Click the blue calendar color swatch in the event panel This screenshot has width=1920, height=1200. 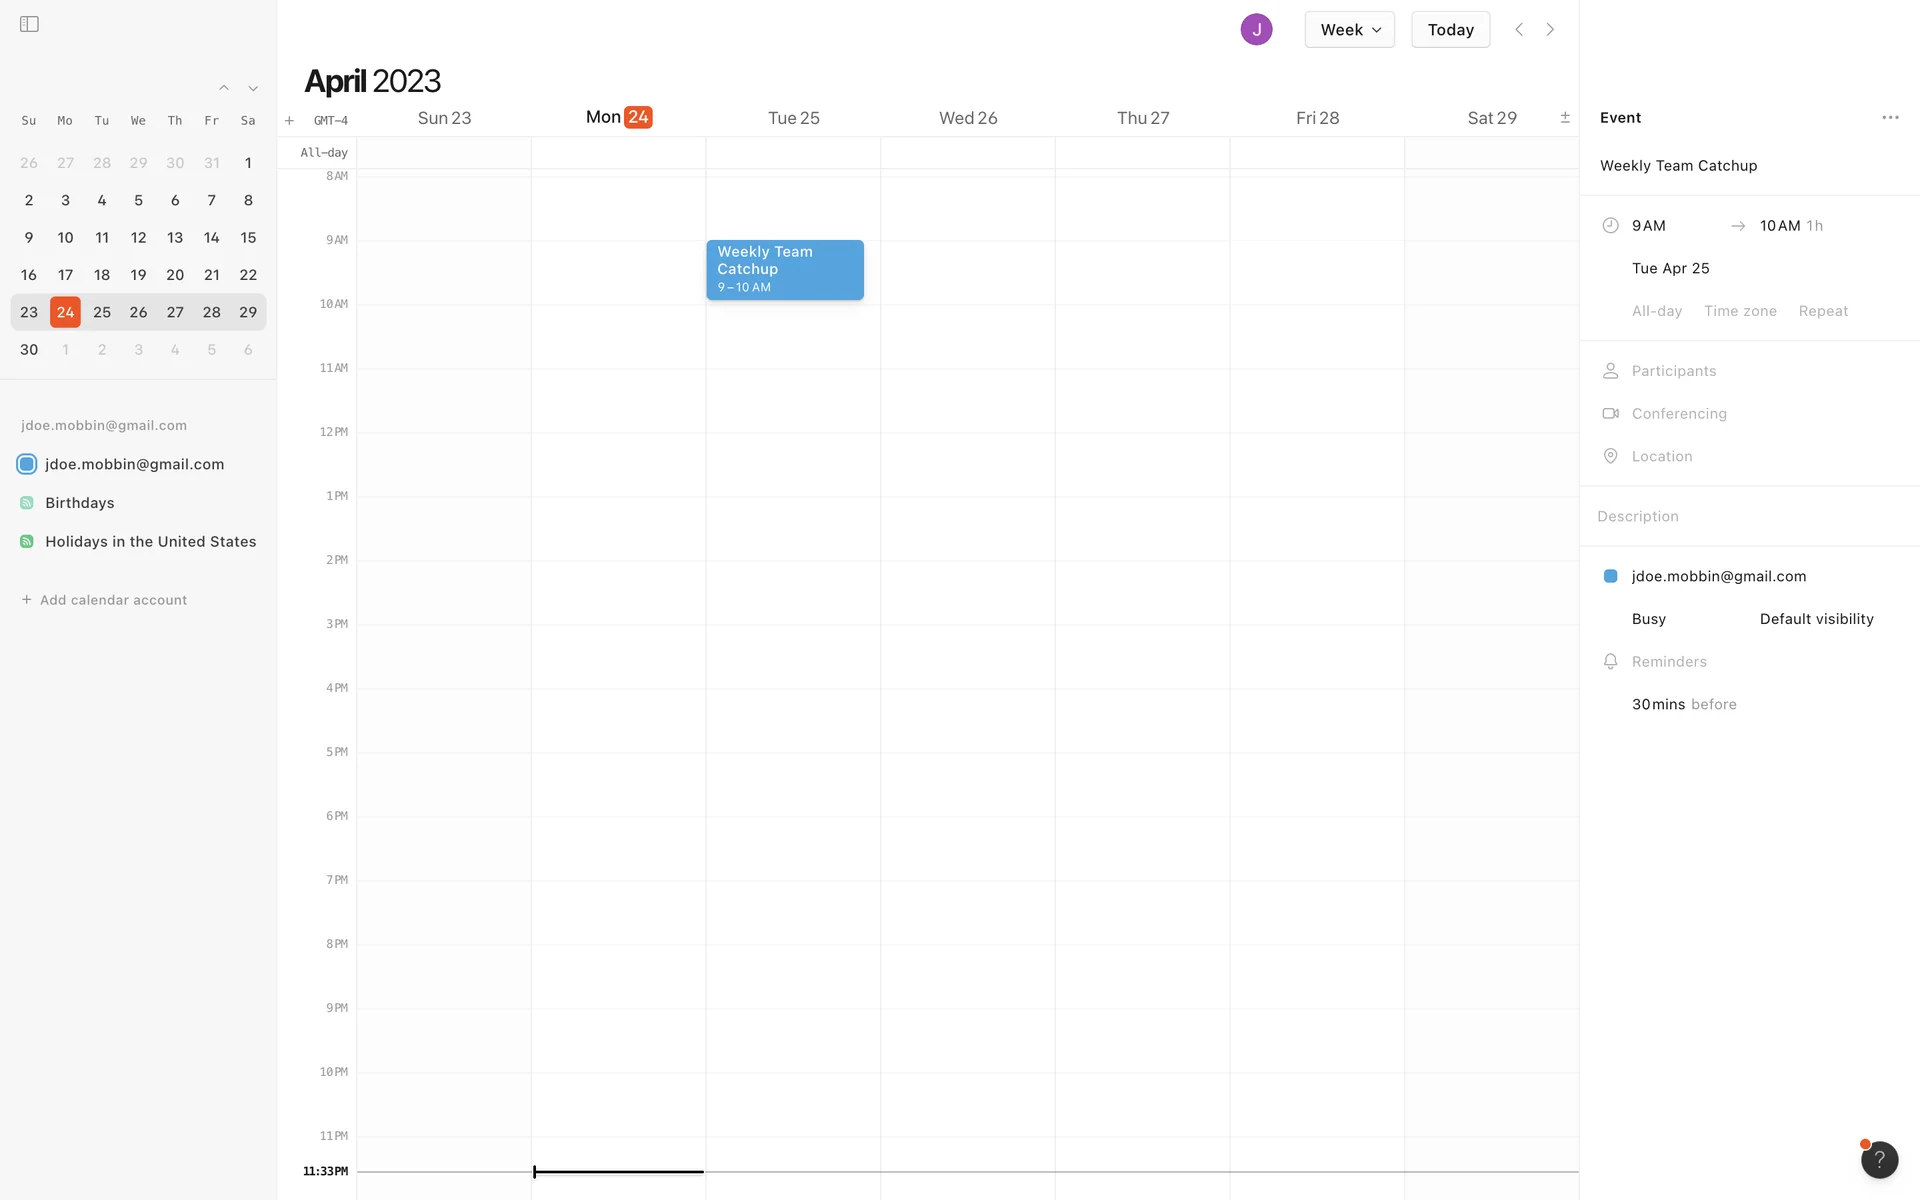(1610, 576)
